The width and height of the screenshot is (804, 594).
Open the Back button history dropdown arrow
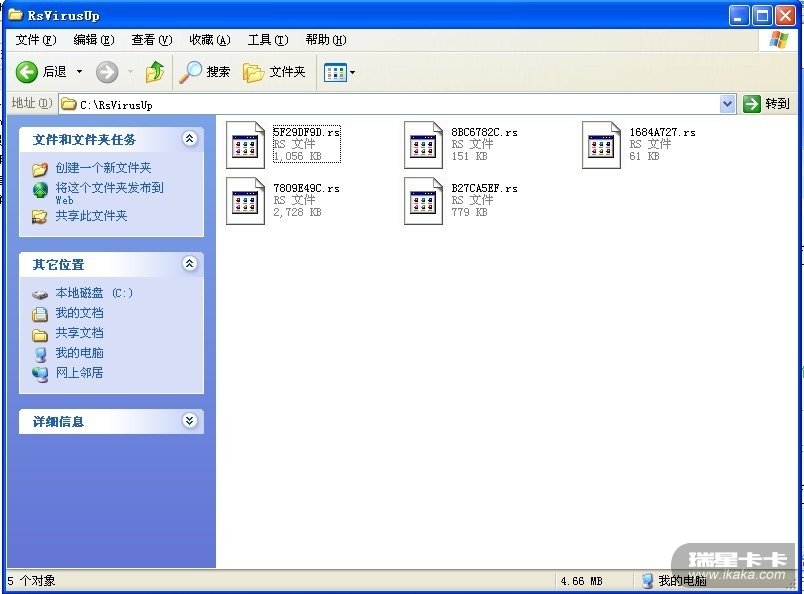[x=79, y=72]
